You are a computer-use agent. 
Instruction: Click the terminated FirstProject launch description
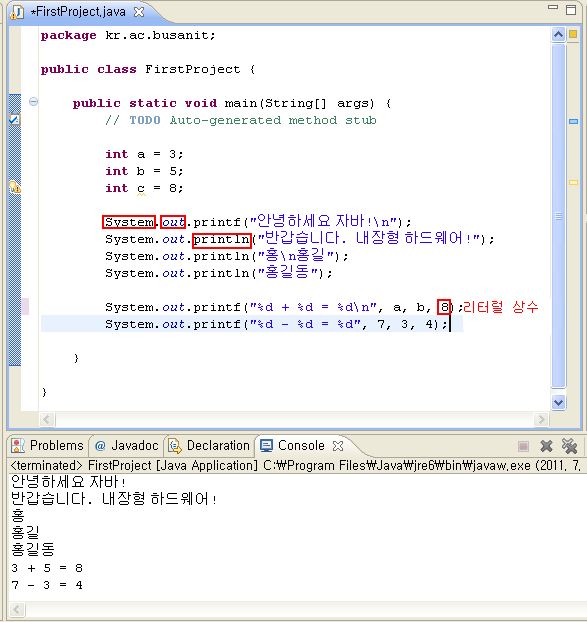295,465
